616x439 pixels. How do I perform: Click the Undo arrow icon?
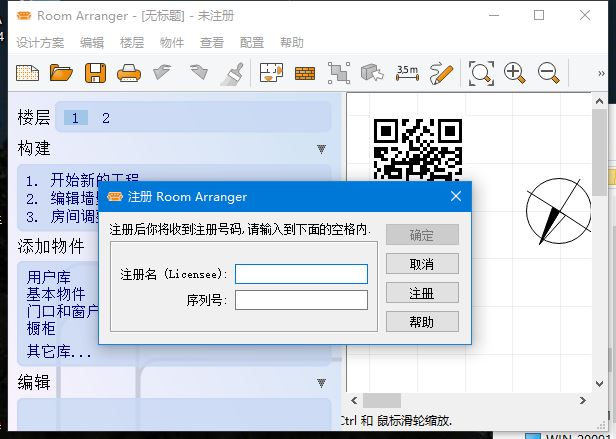[162, 72]
